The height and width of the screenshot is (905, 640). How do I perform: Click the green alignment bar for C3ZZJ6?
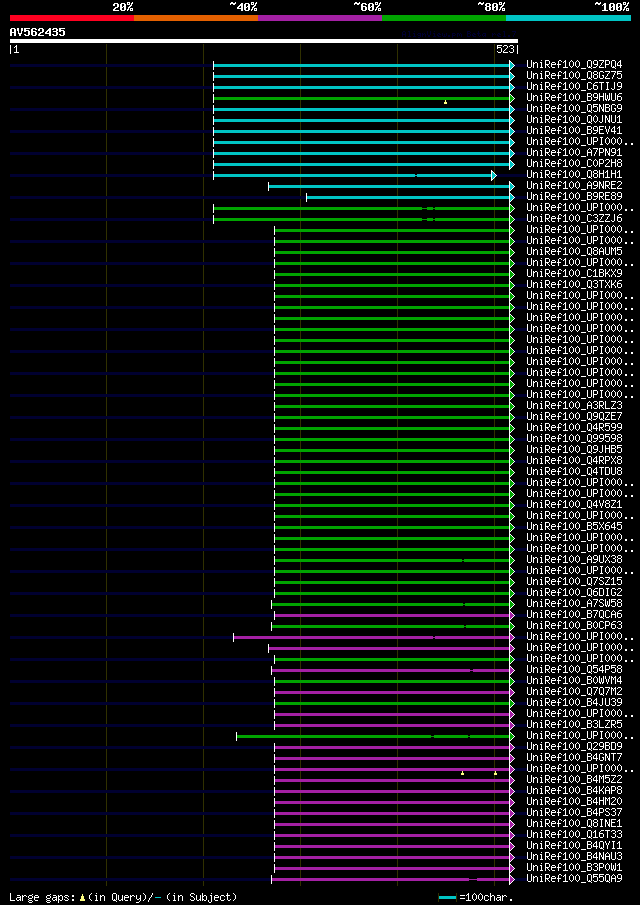coord(362,219)
